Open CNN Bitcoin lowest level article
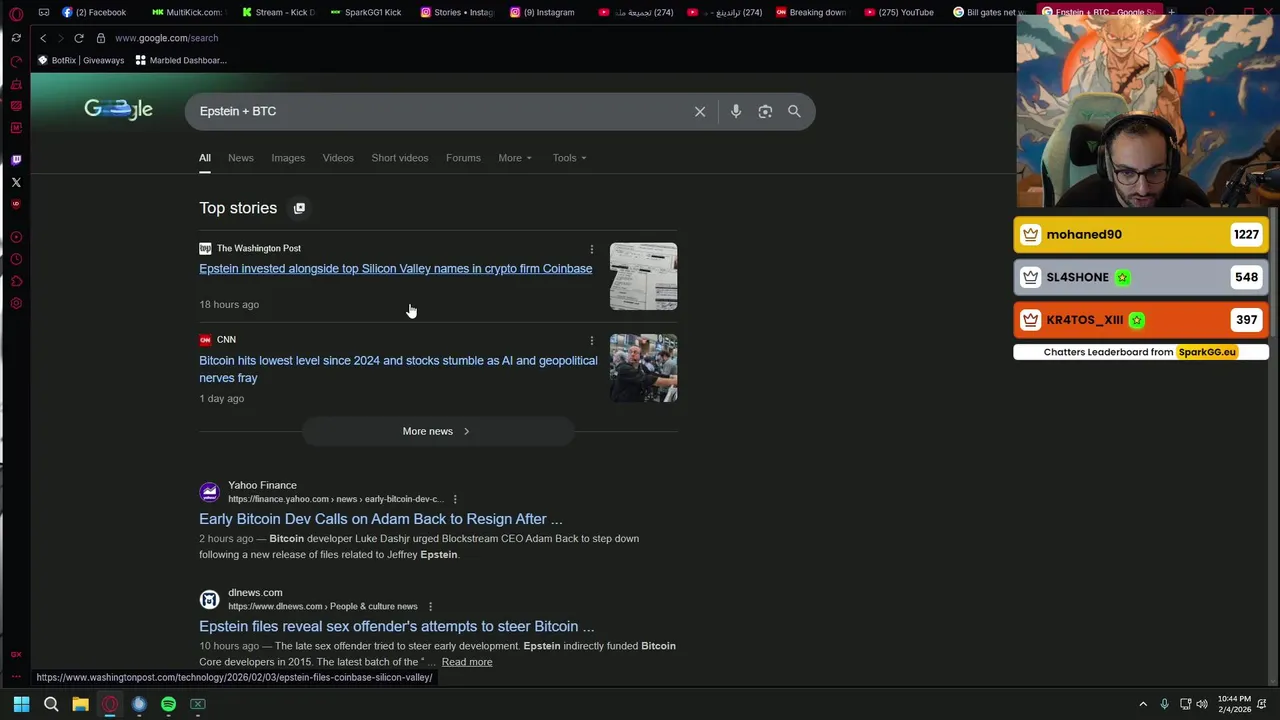The height and width of the screenshot is (720, 1280). 398,369
